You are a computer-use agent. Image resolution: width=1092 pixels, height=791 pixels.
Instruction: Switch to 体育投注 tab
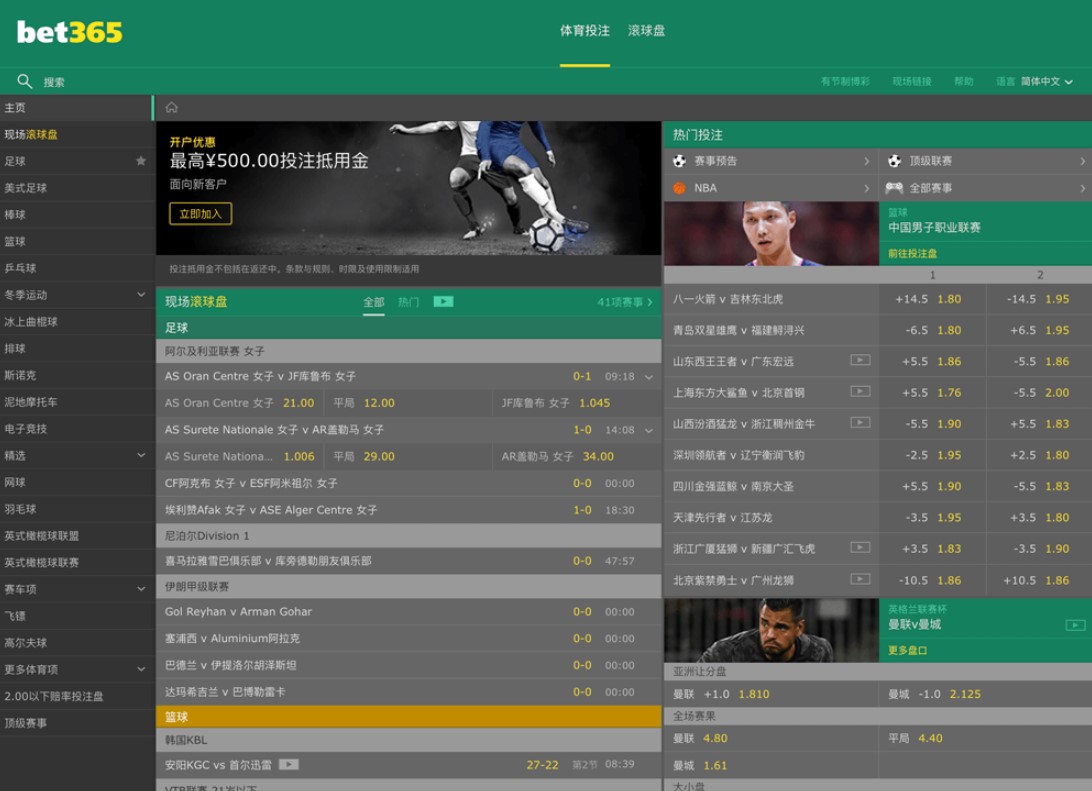(x=585, y=31)
